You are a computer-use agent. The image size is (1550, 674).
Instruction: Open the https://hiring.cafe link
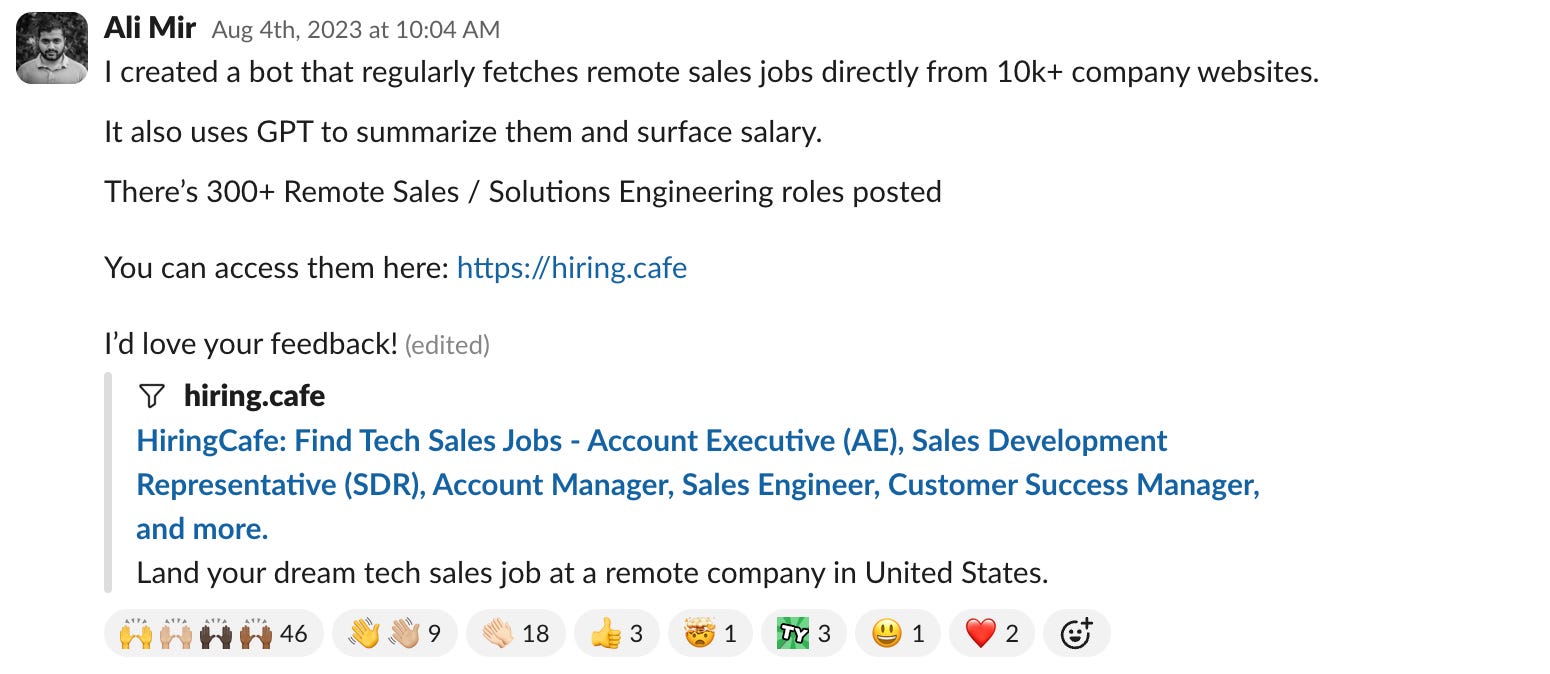(572, 268)
